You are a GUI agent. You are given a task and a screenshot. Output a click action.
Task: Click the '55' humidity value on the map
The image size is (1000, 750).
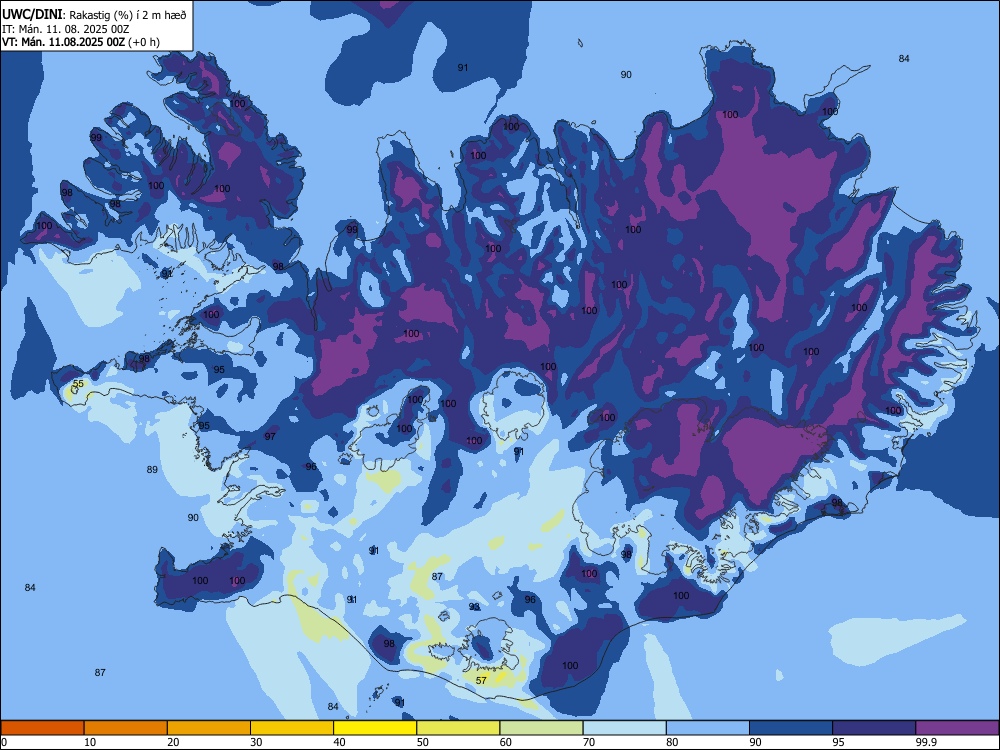point(78,384)
